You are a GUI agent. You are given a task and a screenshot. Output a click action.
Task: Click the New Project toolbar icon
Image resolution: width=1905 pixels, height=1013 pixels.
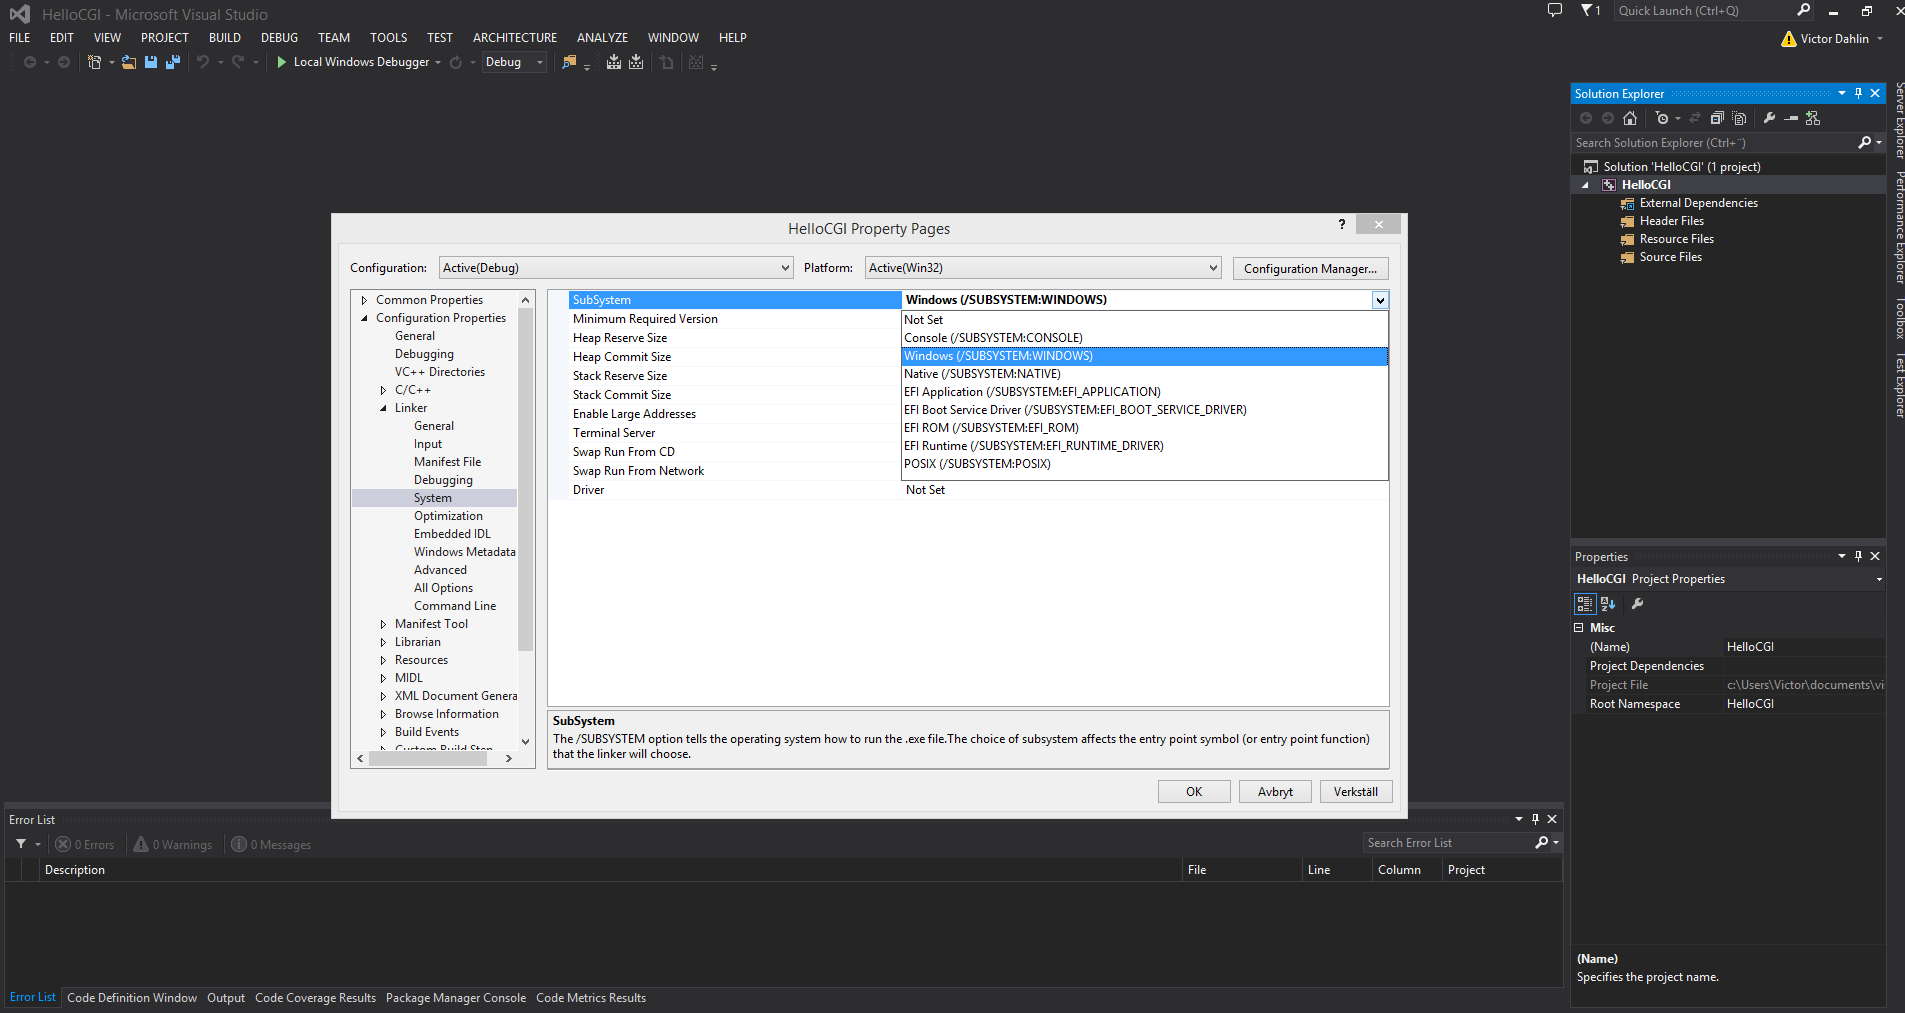click(x=94, y=62)
